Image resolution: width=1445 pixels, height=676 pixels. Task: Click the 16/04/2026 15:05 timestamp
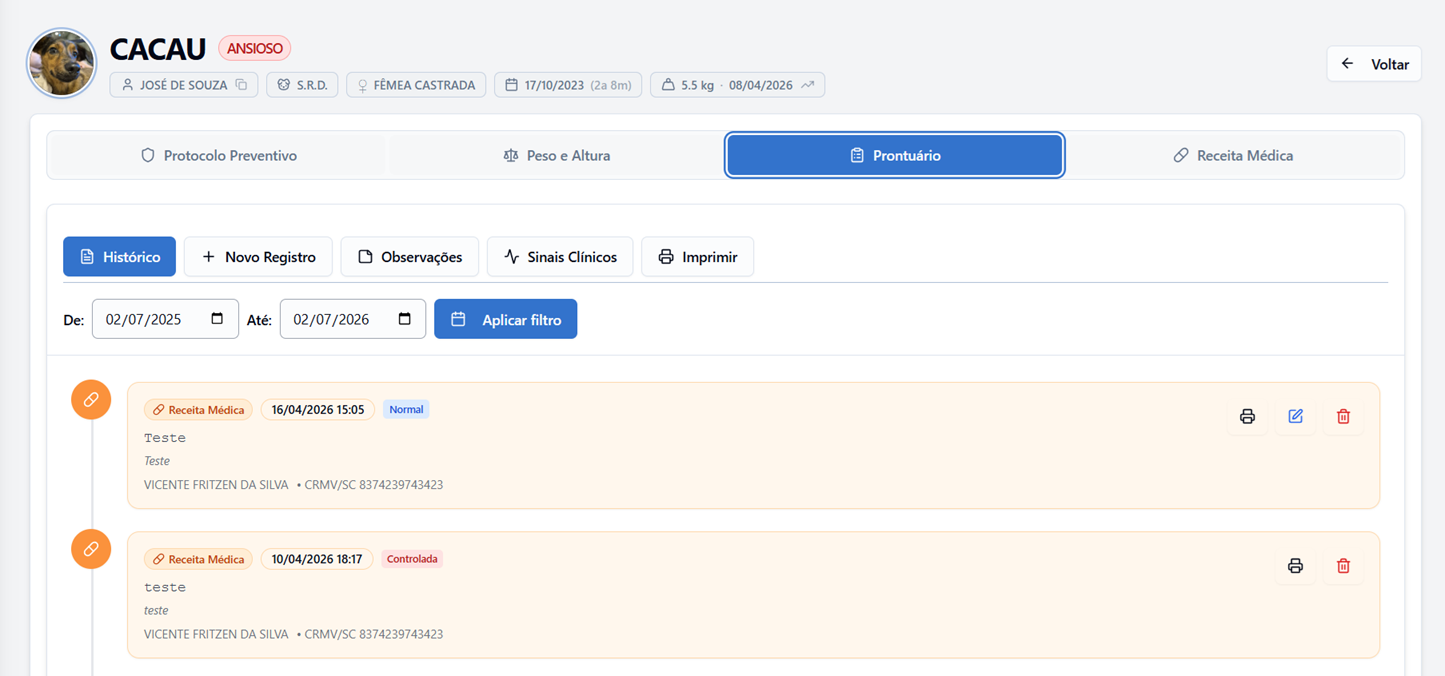click(318, 409)
